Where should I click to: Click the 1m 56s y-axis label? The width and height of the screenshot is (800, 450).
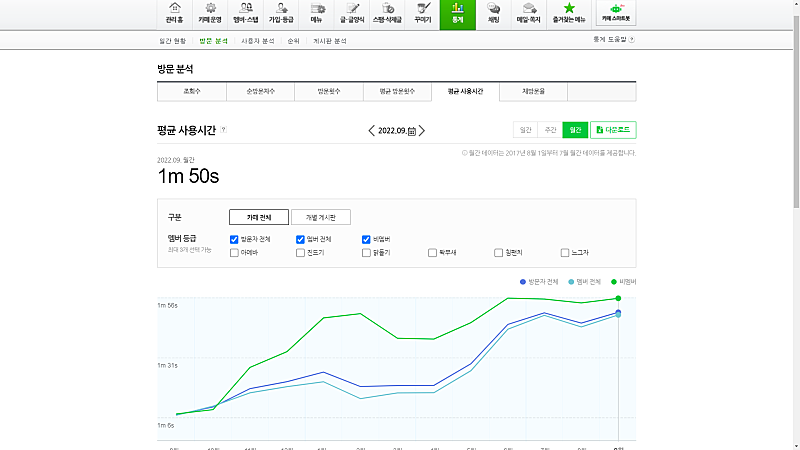(167, 305)
